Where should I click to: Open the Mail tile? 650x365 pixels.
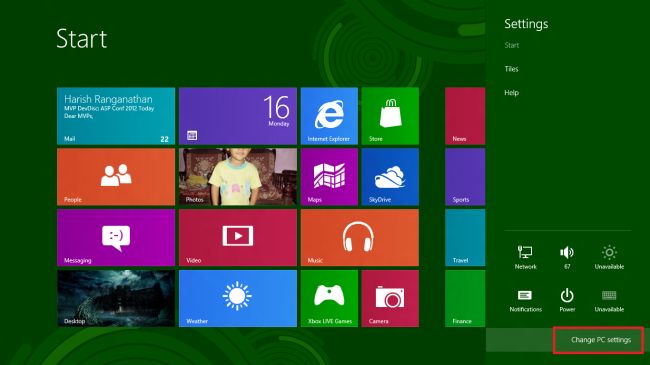tap(116, 116)
